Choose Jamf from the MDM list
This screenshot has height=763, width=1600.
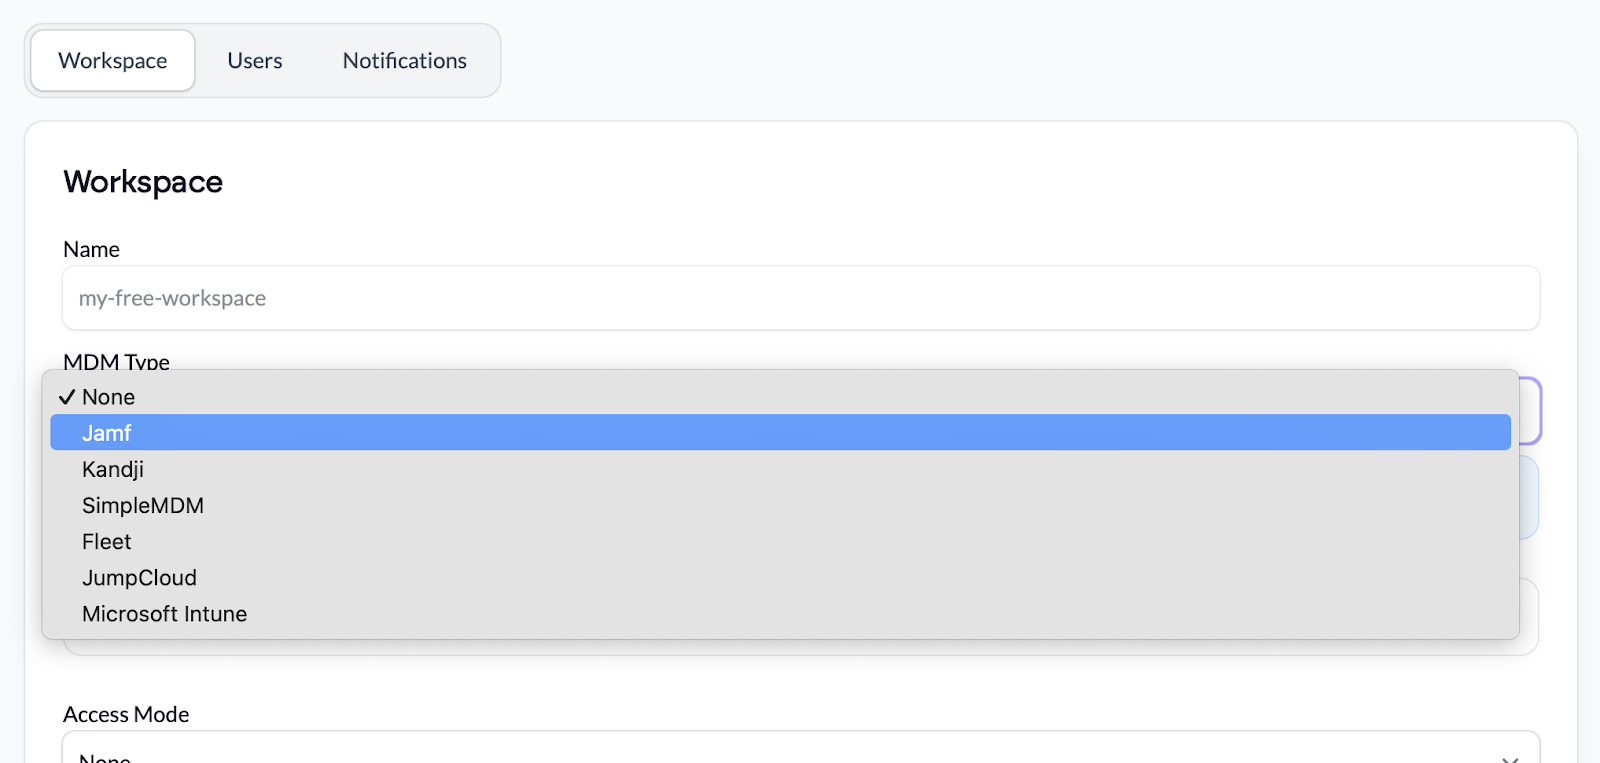(x=107, y=433)
